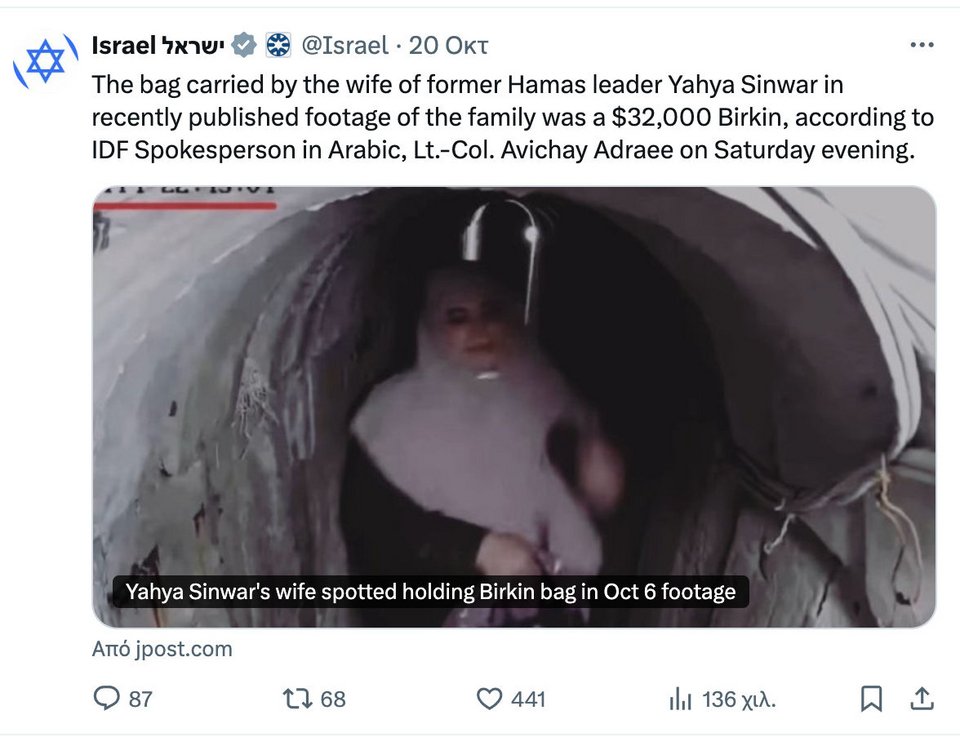
Task: Bookmark this post
Action: (871, 698)
